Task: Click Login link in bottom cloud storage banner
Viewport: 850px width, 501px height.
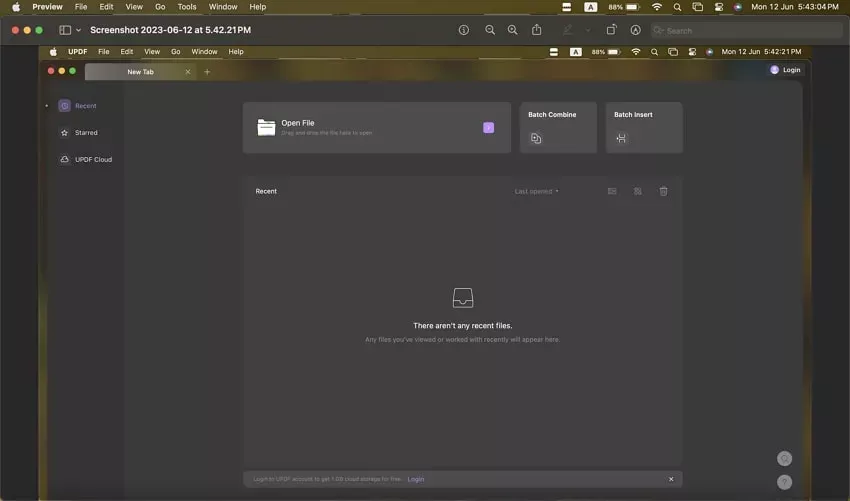Action: pos(416,479)
